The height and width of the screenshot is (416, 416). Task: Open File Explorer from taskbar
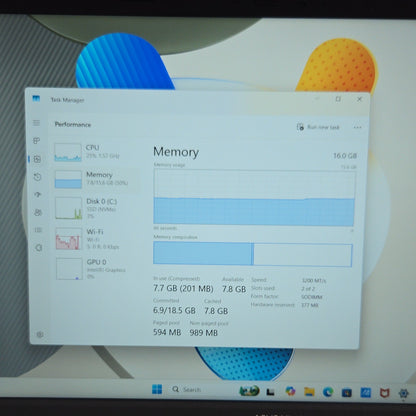coord(309,391)
